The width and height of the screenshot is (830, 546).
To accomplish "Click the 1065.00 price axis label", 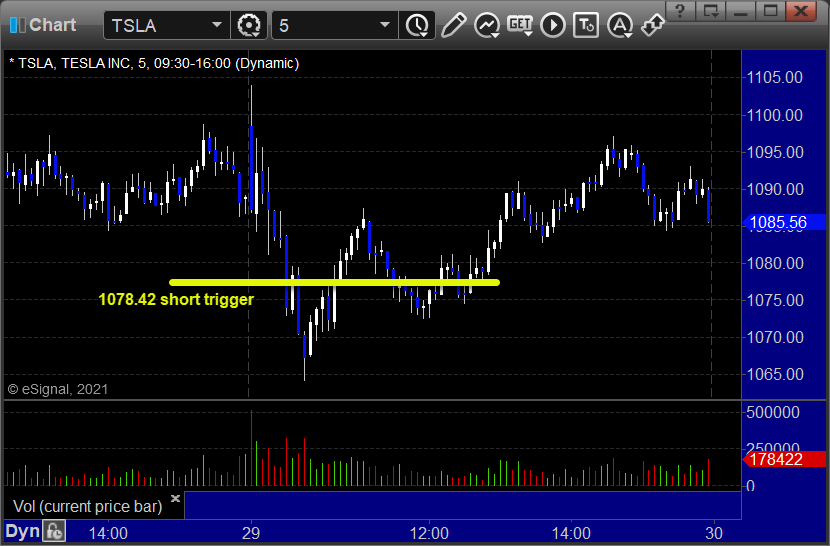I will point(774,374).
